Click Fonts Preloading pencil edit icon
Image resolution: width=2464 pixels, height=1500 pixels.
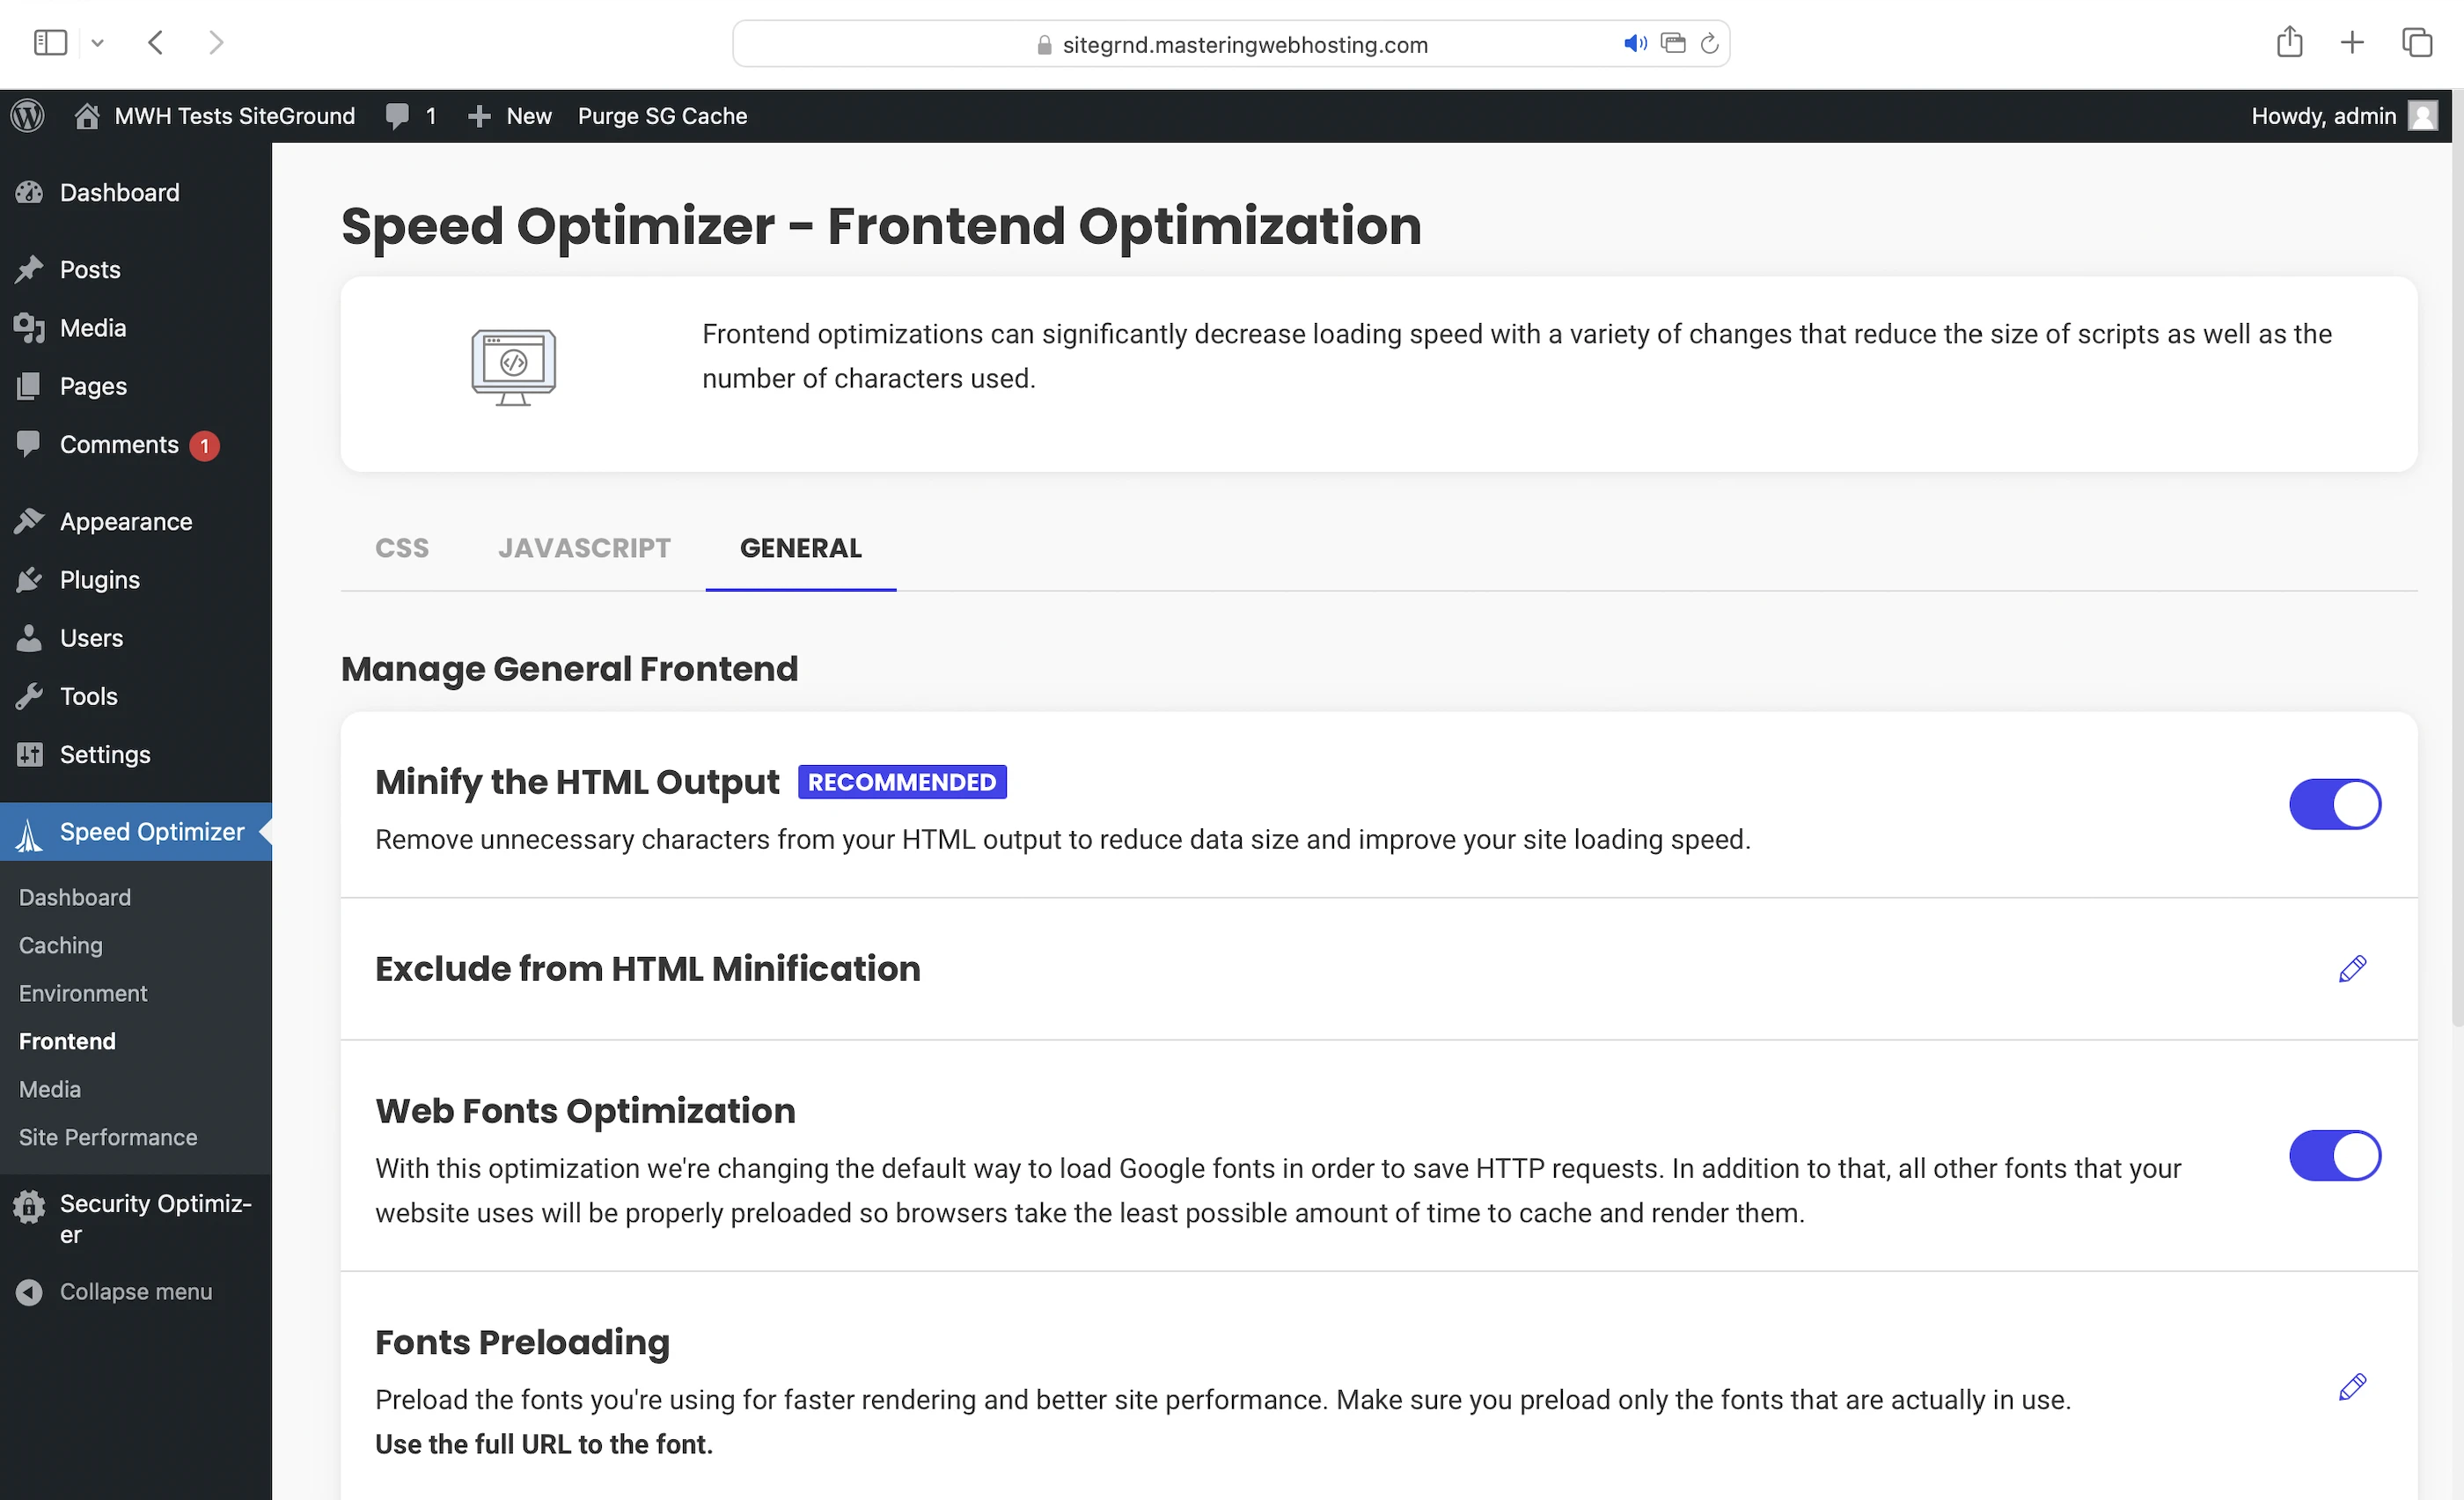click(2352, 1387)
